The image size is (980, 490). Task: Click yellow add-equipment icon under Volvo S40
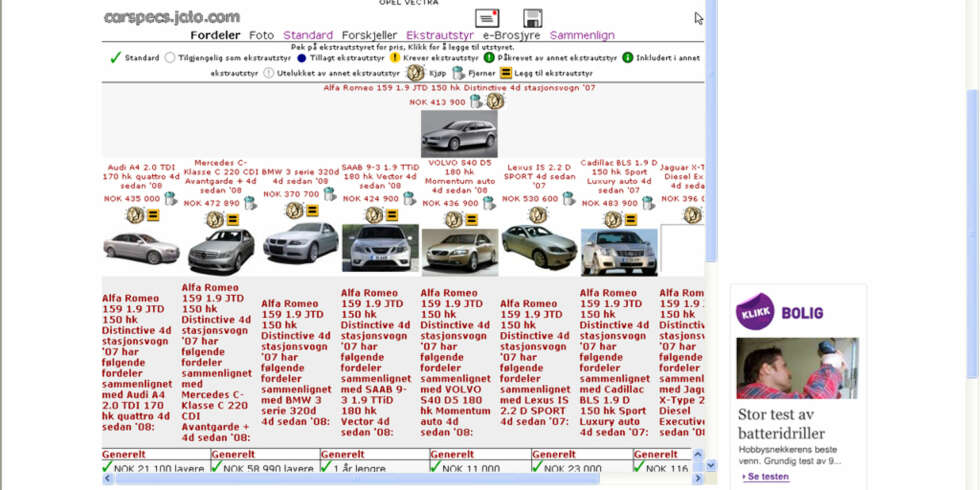472,220
